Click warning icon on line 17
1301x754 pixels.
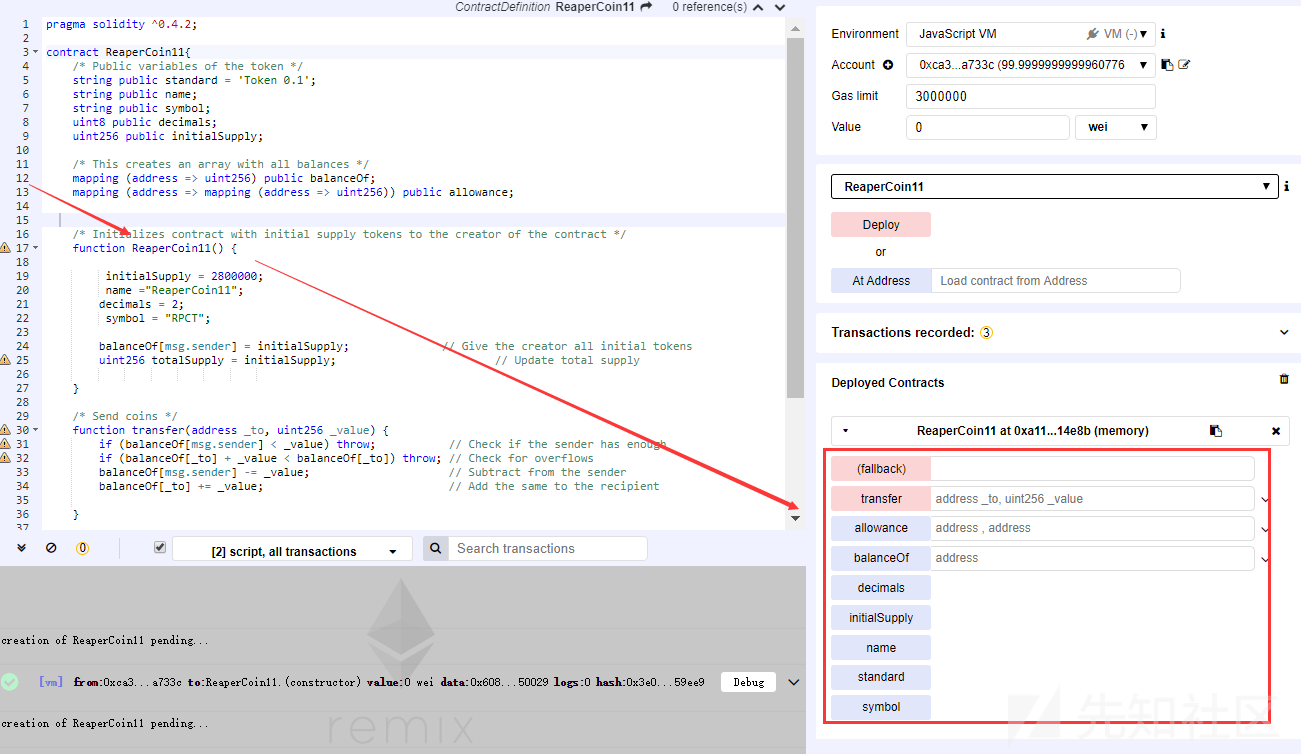click(6, 248)
